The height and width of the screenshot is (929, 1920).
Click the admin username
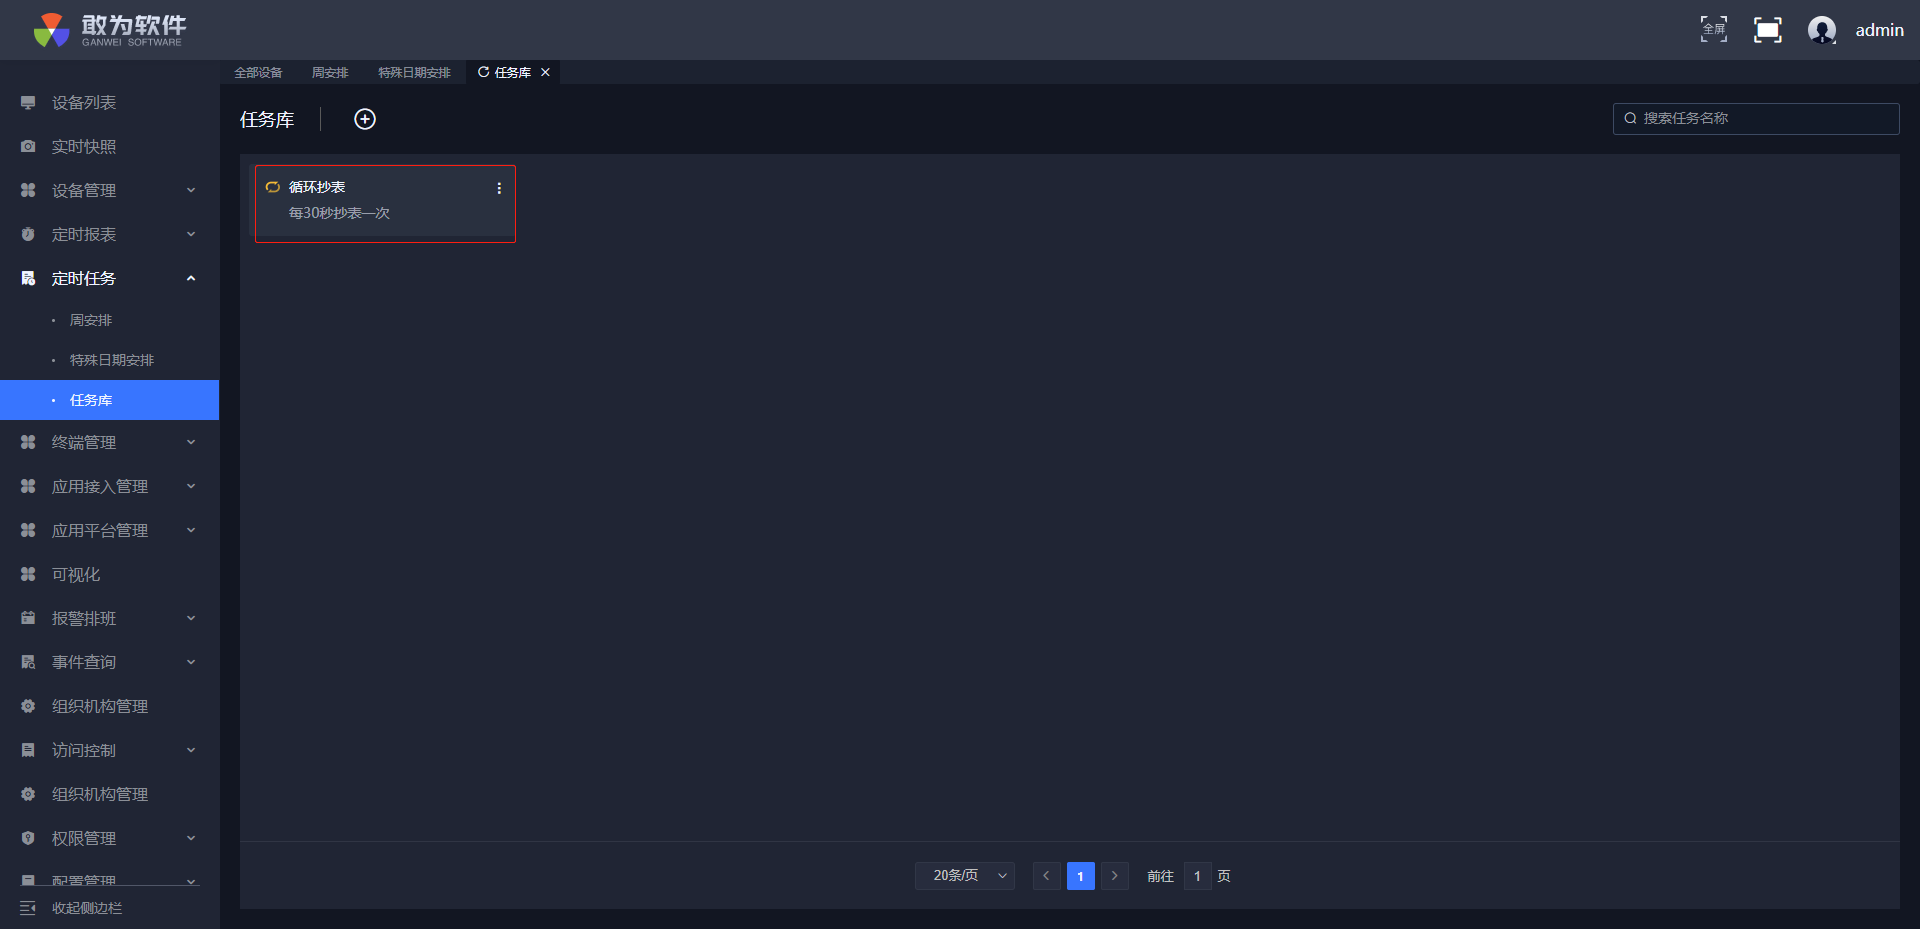1880,30
